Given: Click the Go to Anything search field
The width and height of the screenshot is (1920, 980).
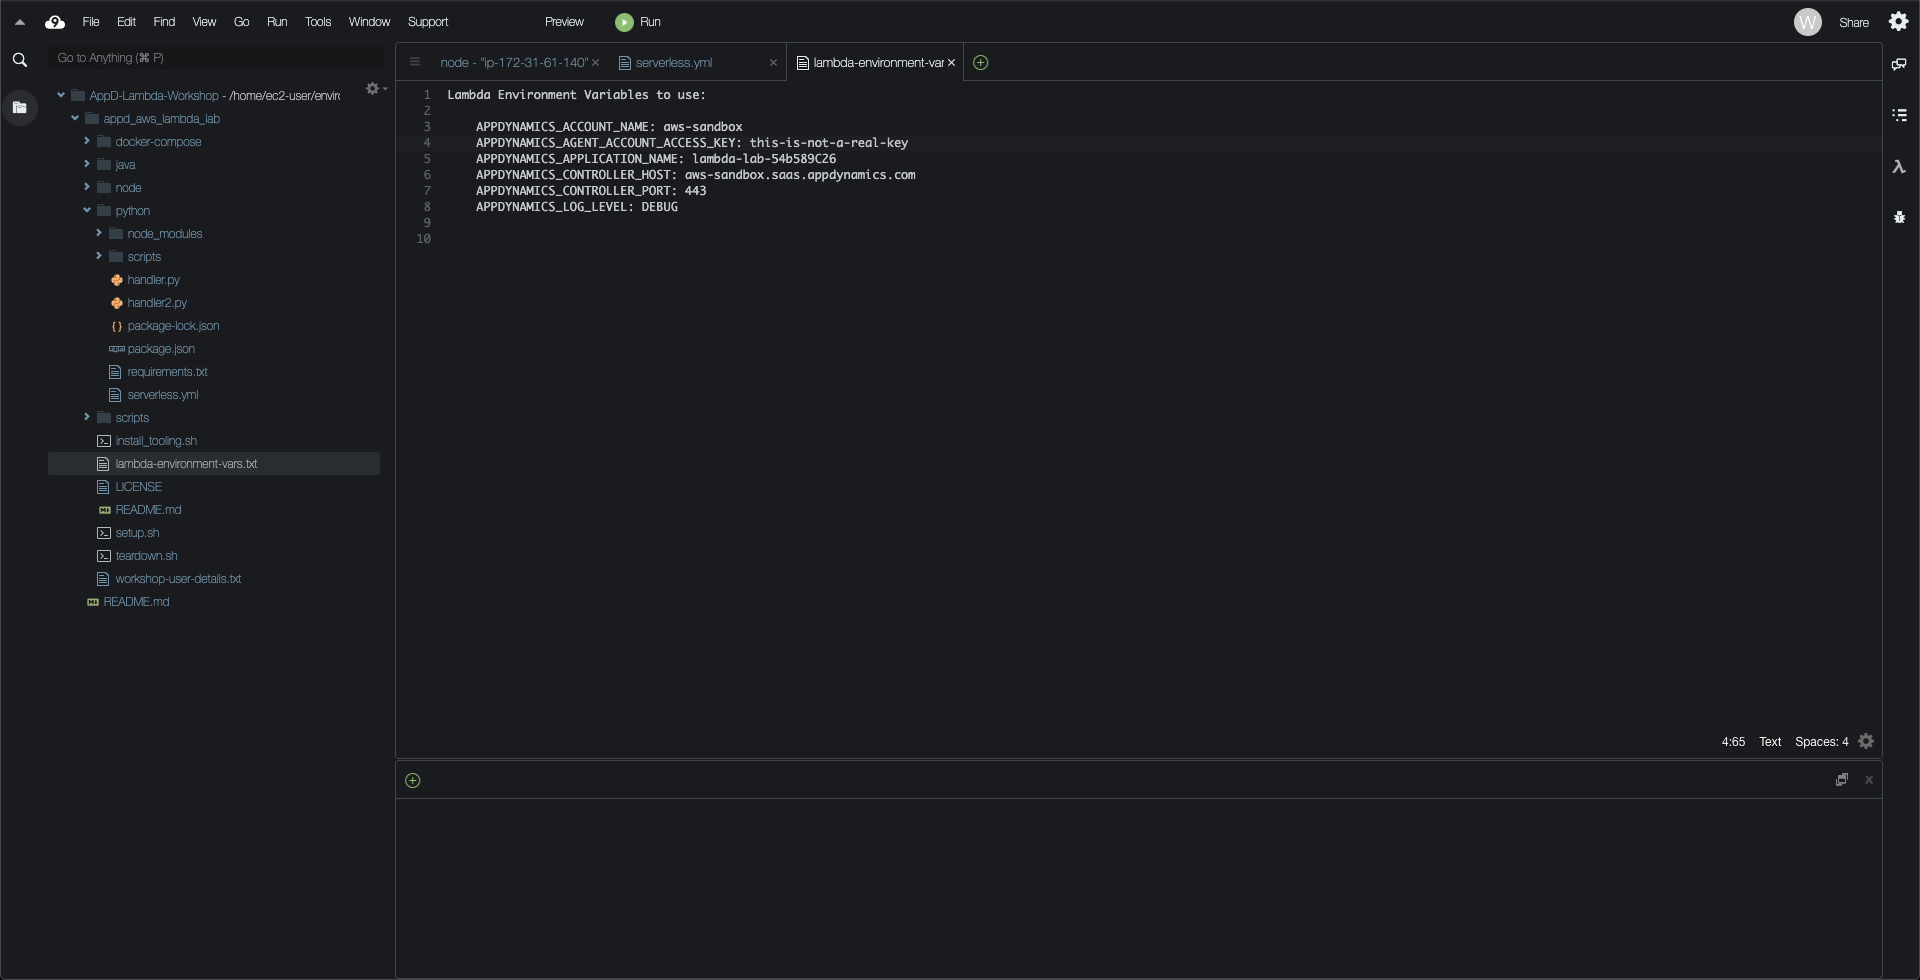Looking at the screenshot, I should 216,58.
